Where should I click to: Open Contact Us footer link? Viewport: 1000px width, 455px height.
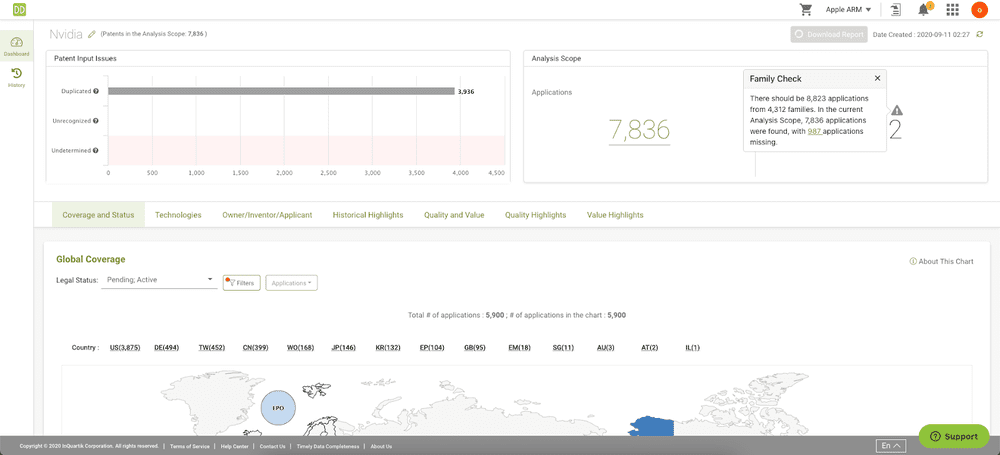pos(272,446)
